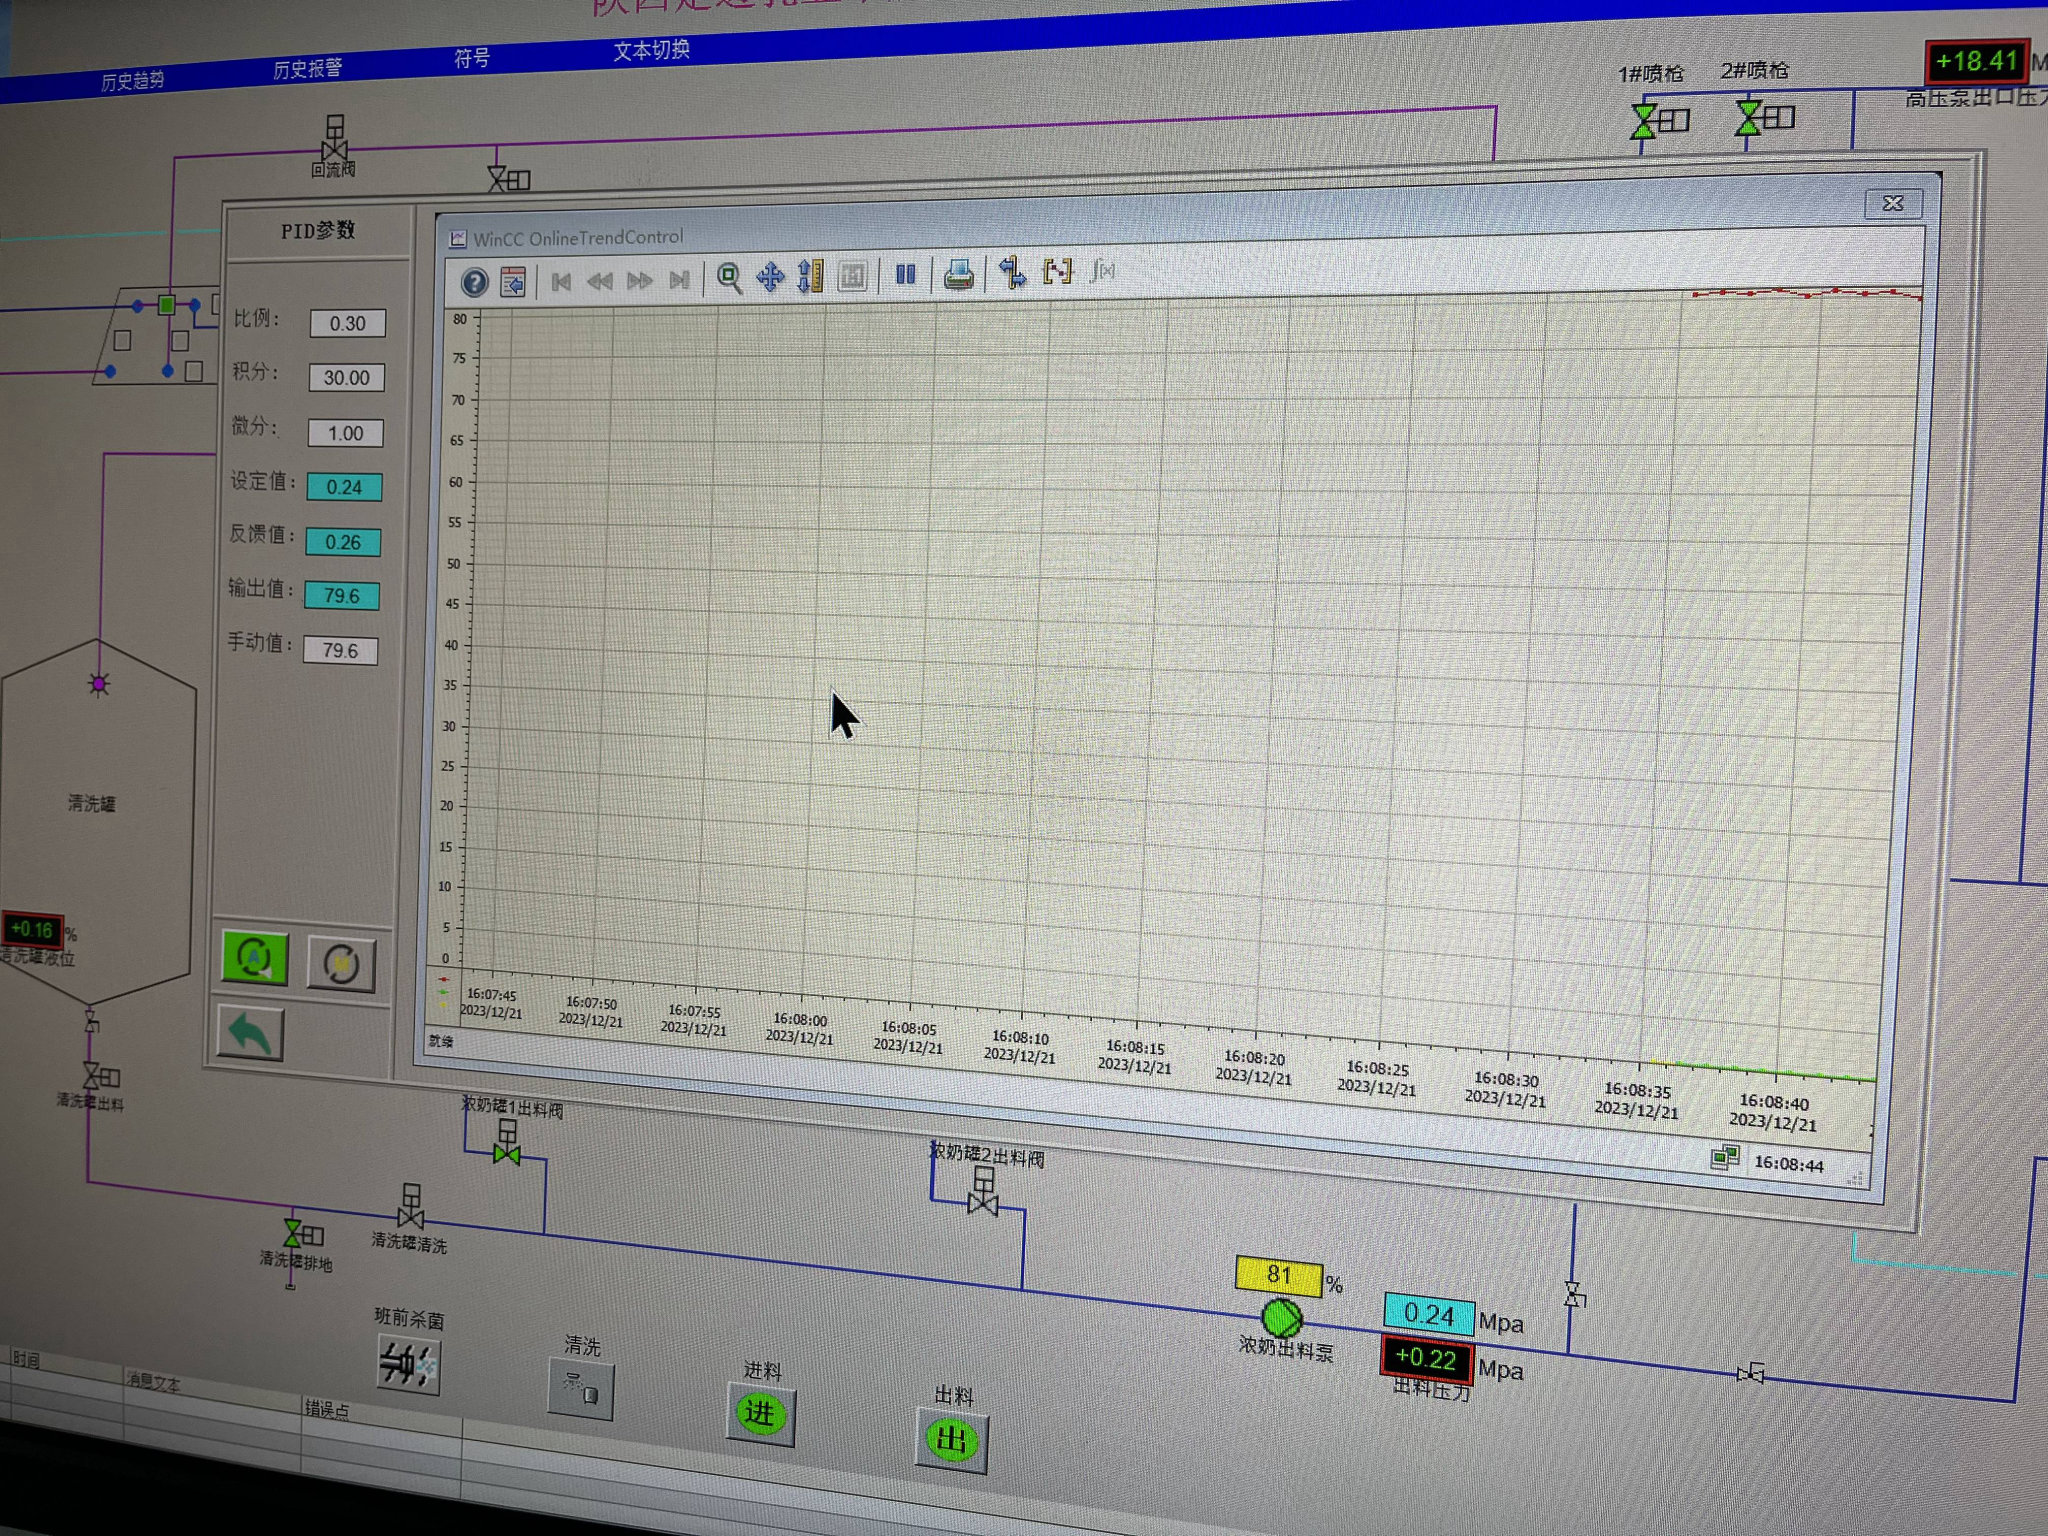Screen dimensions: 2048x1536
Task: Select the zoom area magnifier tool
Action: coord(729,278)
